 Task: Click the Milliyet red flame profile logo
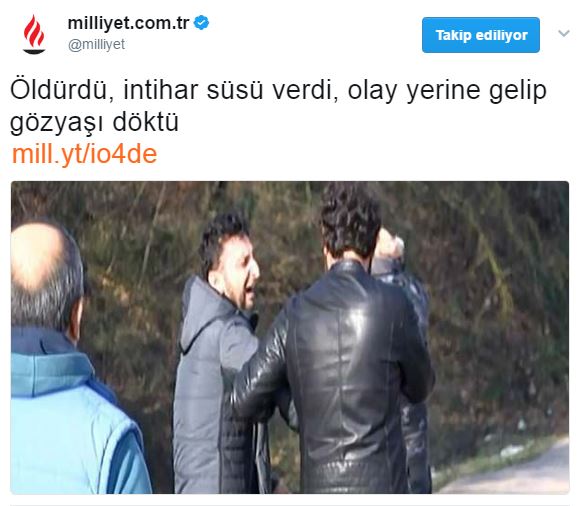[x=34, y=34]
